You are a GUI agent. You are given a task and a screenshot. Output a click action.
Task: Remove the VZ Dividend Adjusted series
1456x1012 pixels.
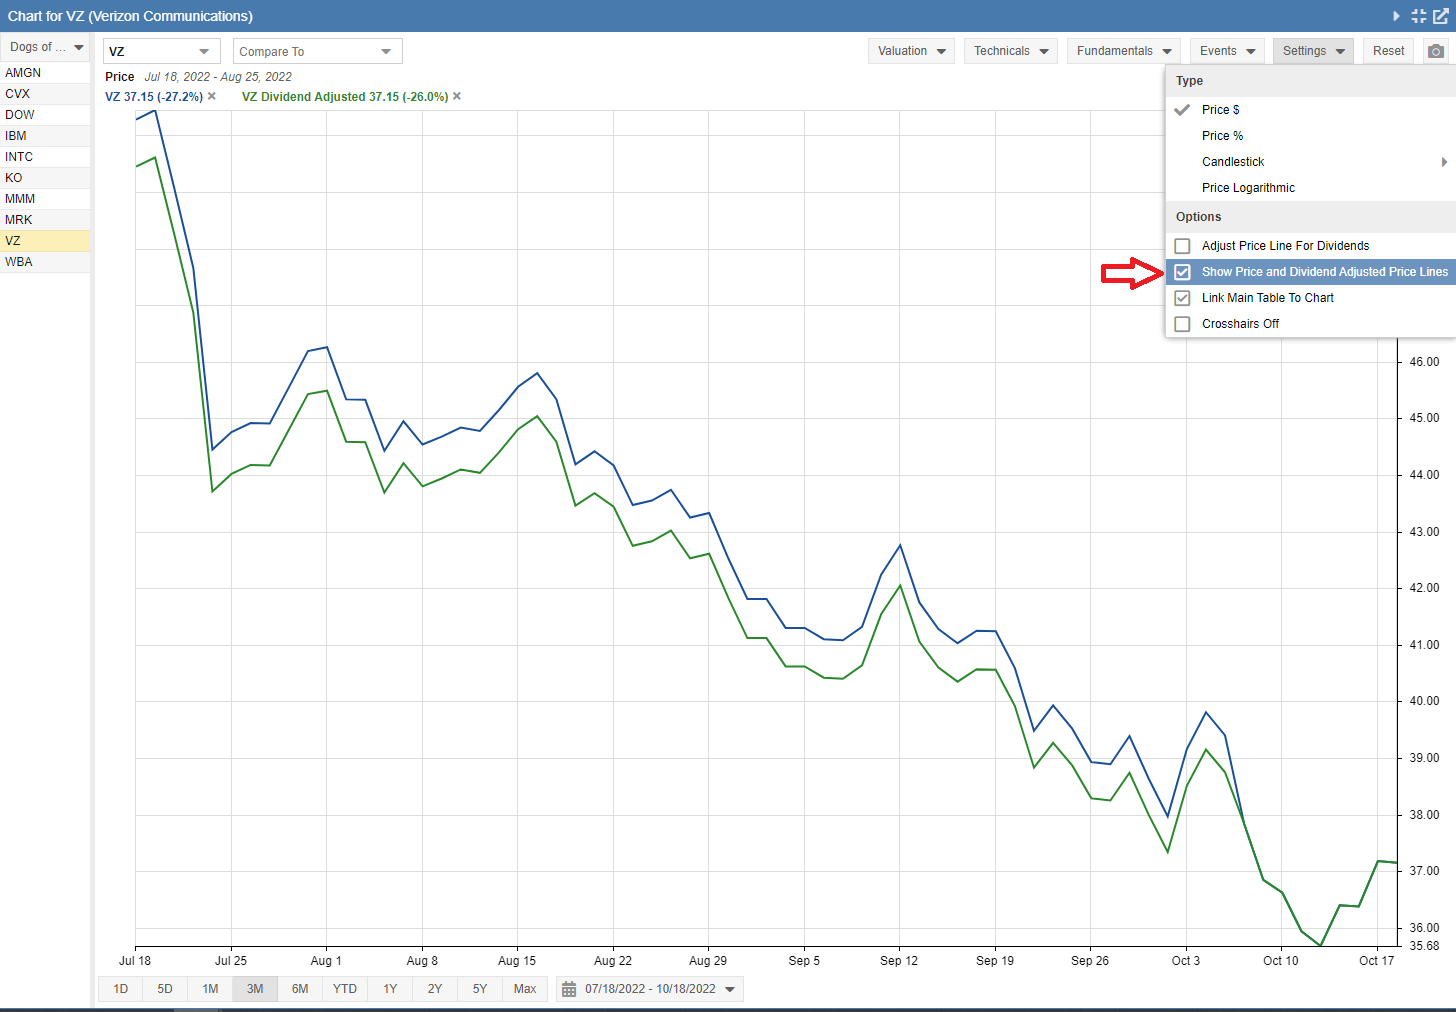pos(457,97)
